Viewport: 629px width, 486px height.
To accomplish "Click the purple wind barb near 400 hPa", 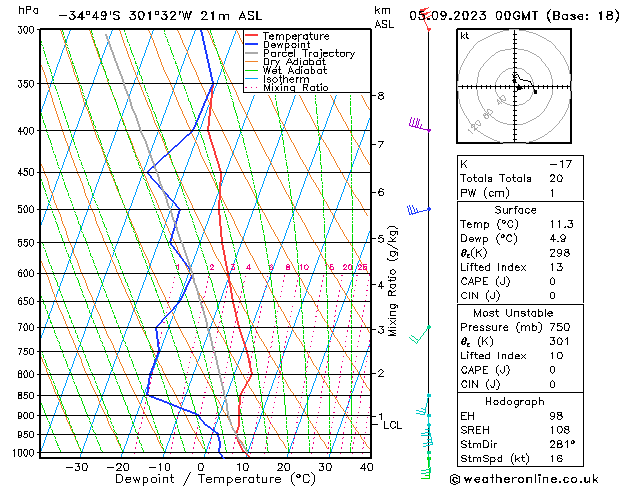I will click(x=419, y=124).
